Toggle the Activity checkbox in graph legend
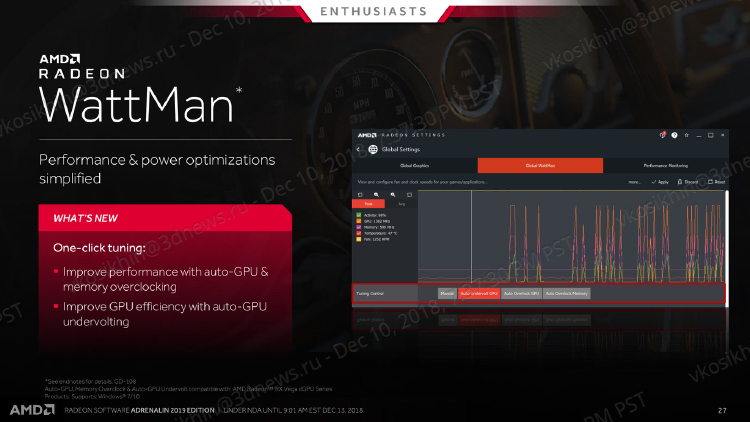This screenshot has width=750, height=422. pyautogui.click(x=357, y=214)
